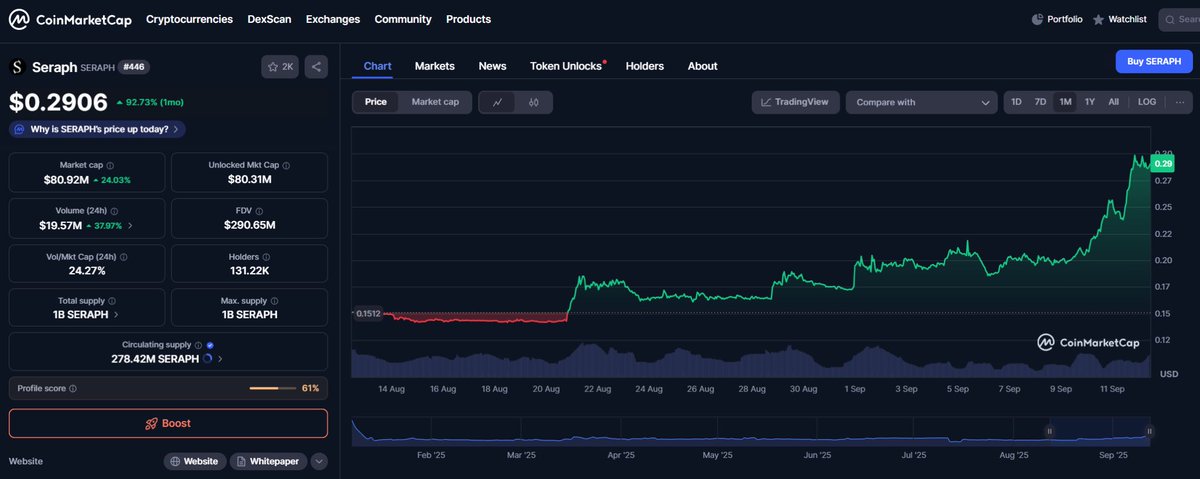Expand the website links chevron
The width and height of the screenshot is (1200, 479).
[x=319, y=462]
